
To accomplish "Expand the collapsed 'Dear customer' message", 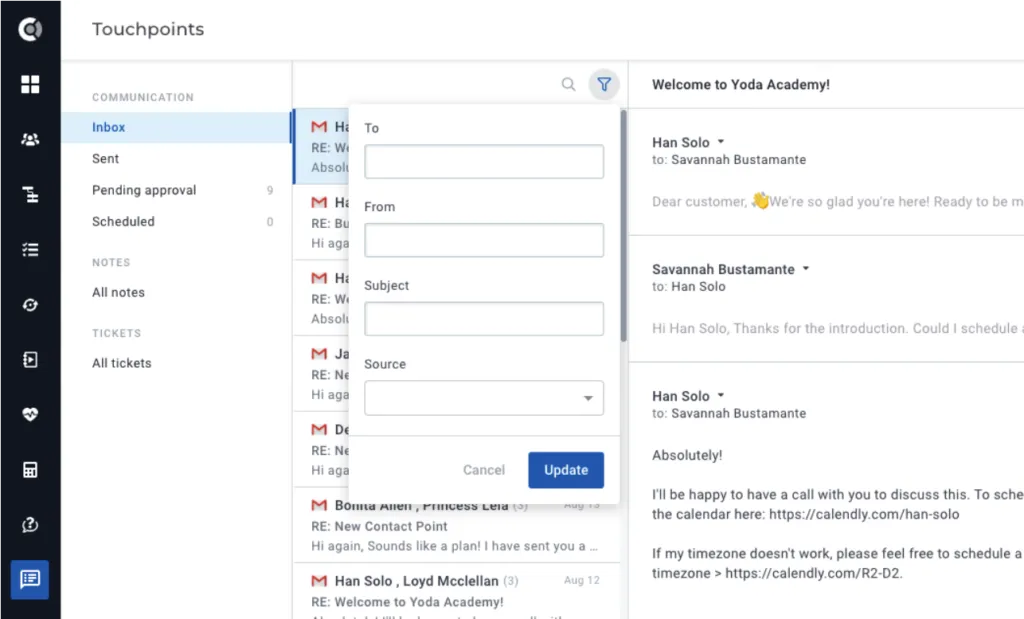I will (x=838, y=202).
